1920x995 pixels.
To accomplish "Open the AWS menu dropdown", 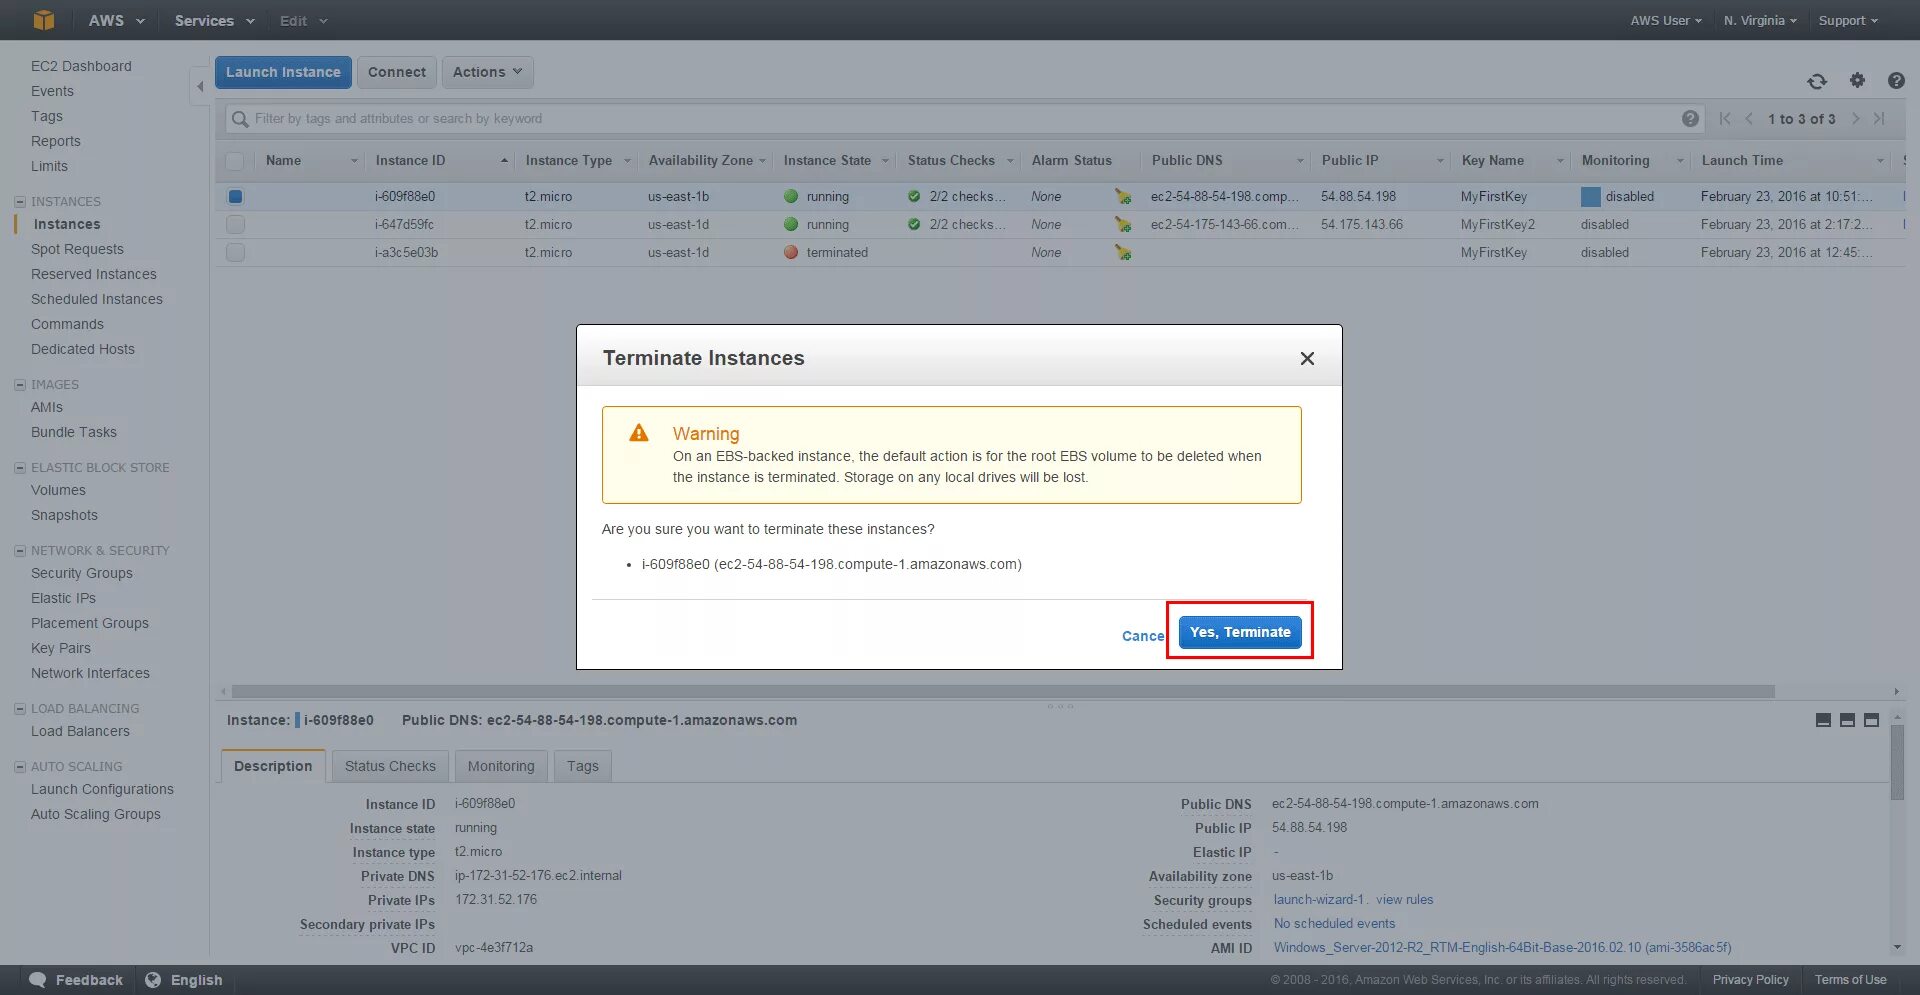I will 116,20.
